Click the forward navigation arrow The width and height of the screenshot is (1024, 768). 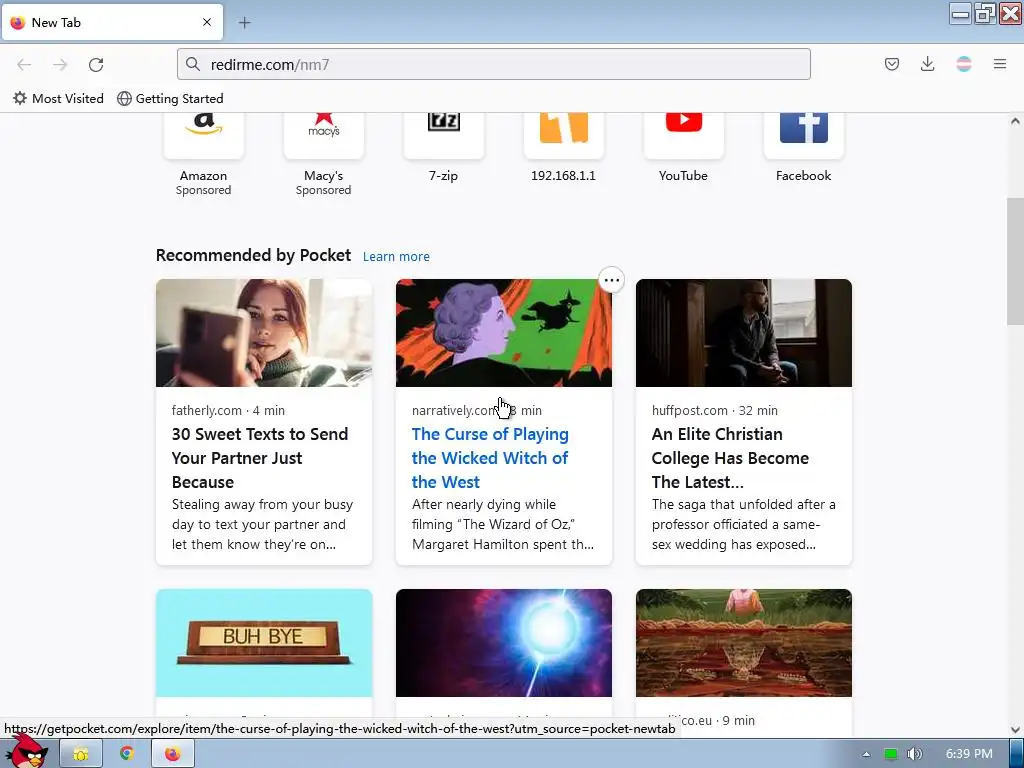tap(60, 65)
